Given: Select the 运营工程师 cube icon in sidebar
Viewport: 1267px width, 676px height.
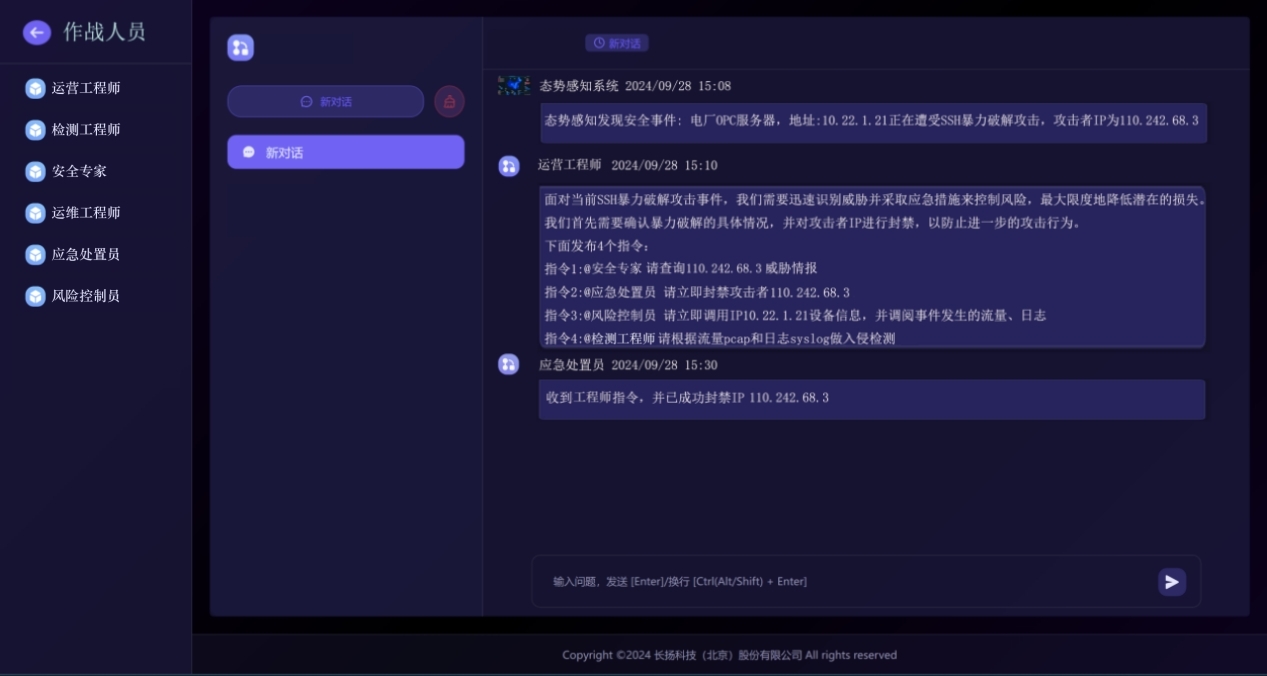Looking at the screenshot, I should pos(33,88).
